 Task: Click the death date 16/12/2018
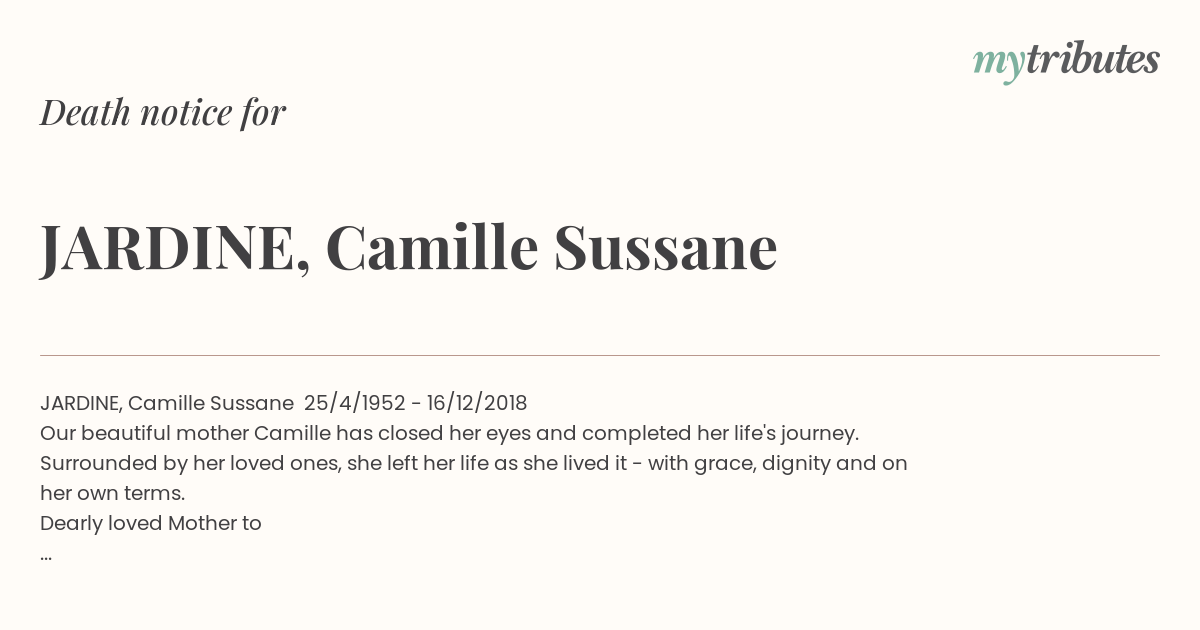(x=477, y=403)
